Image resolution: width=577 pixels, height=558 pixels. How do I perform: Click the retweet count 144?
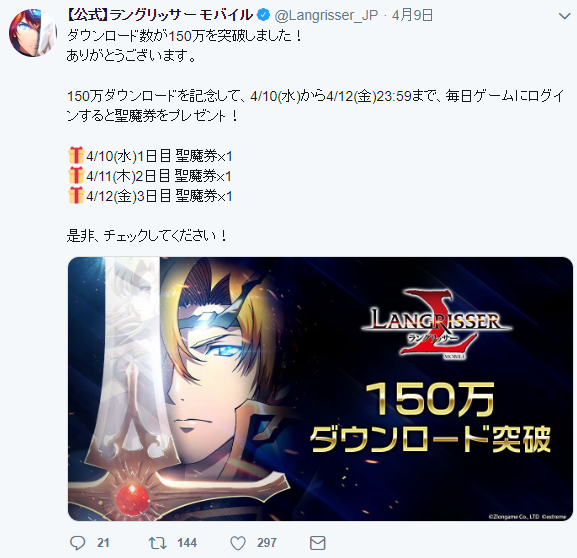pos(187,543)
